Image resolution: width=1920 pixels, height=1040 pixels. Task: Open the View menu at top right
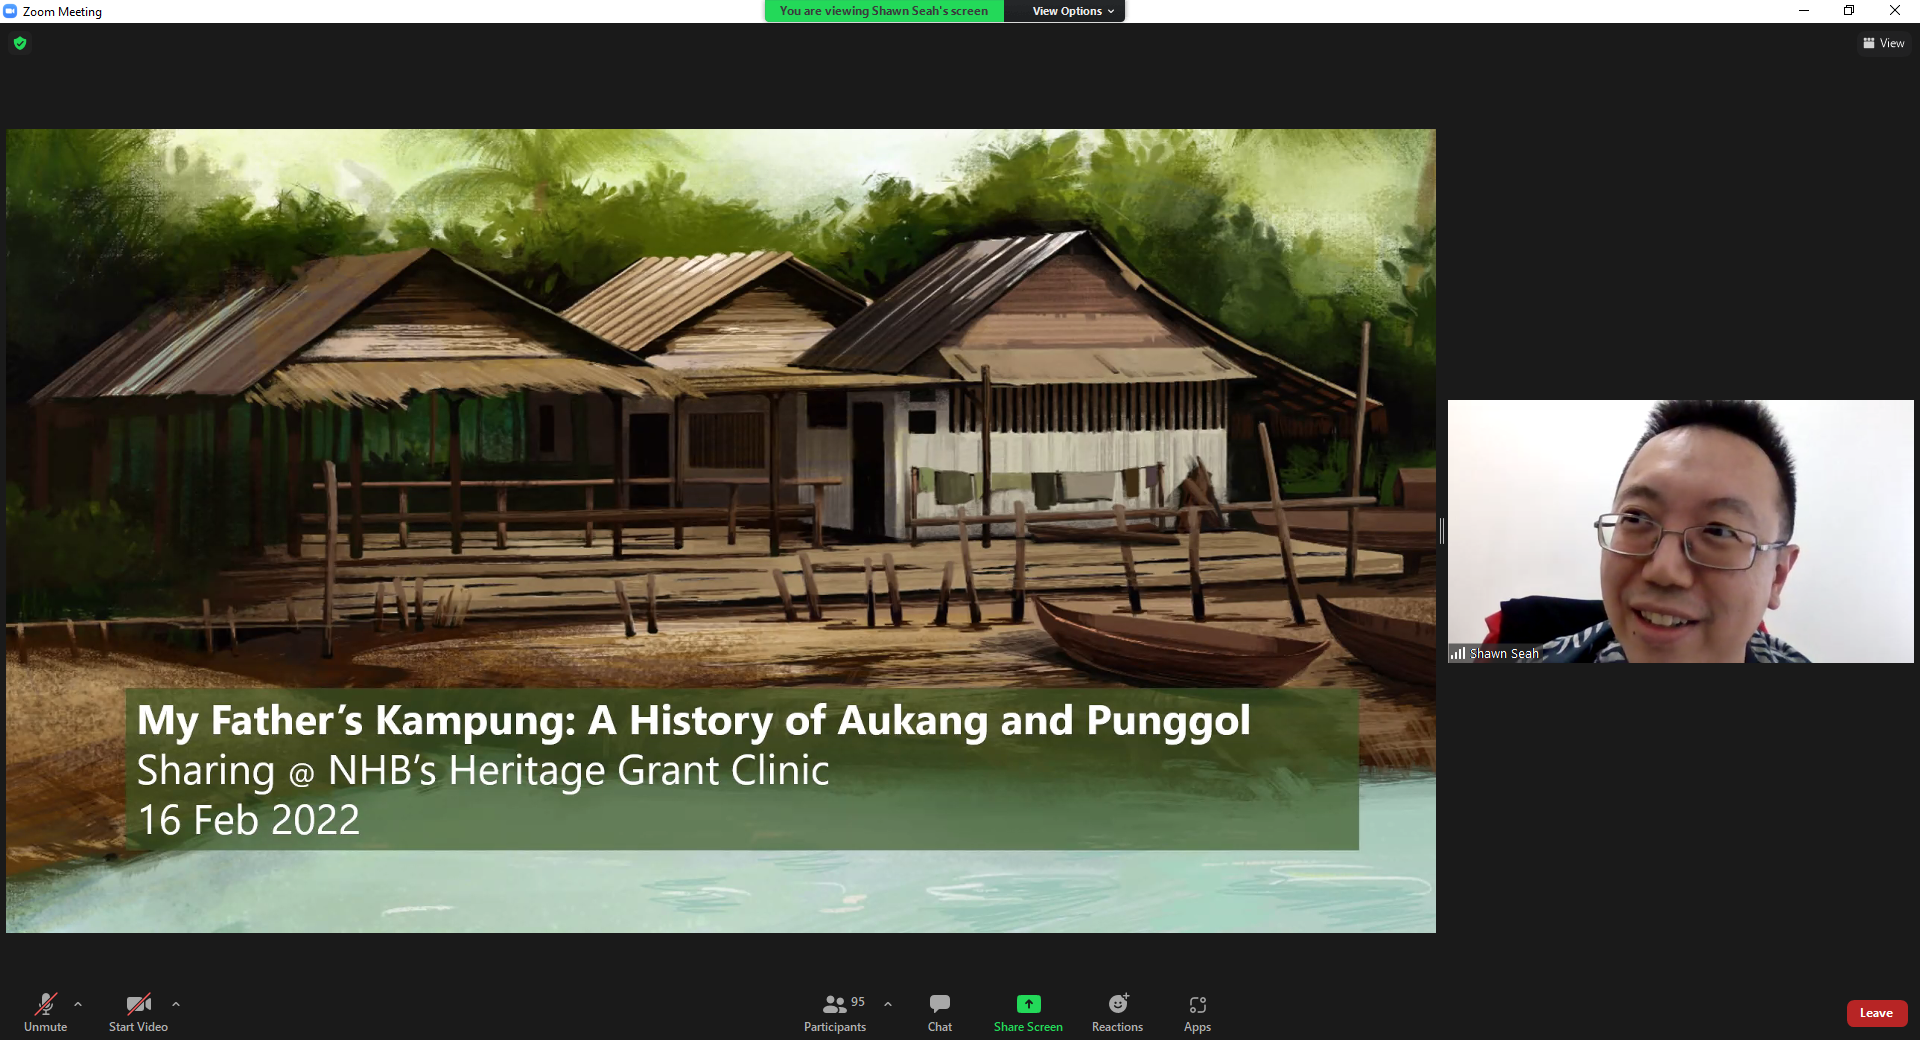tap(1884, 43)
